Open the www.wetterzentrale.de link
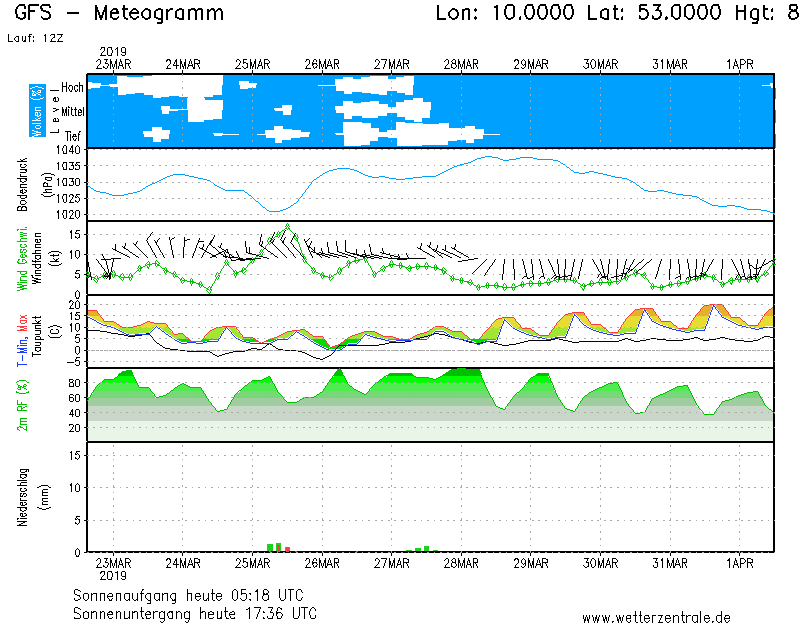This screenshot has height=625, width=800. [x=656, y=617]
